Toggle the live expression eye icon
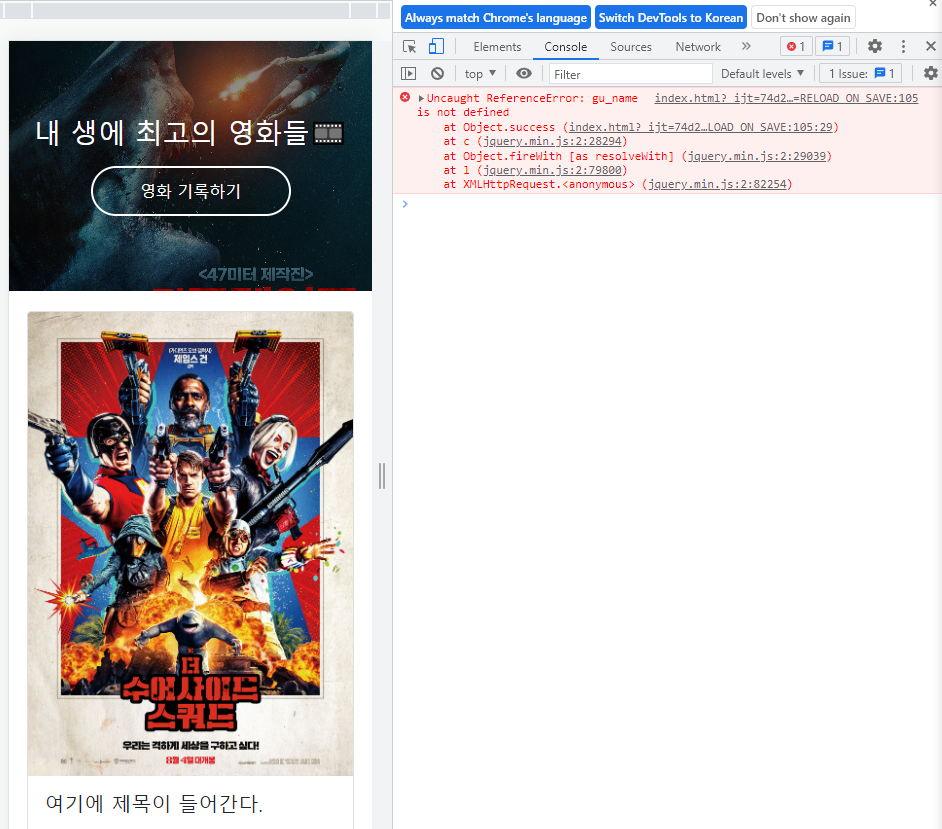Screen dimensions: 942x829 tap(524, 73)
